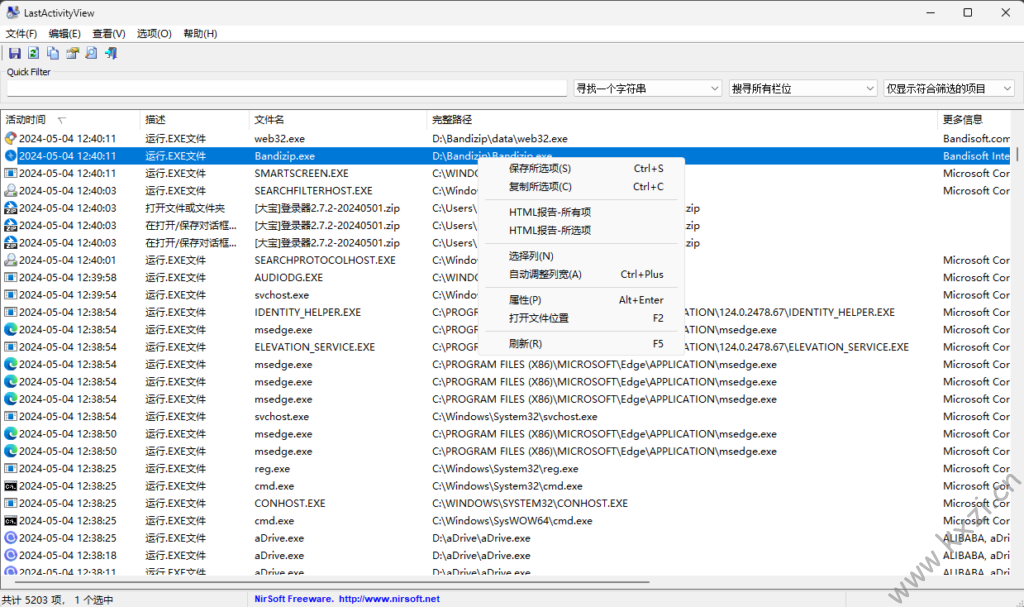Select the reg.exe file name cell
Viewport: 1024px width, 607px height.
(272, 468)
